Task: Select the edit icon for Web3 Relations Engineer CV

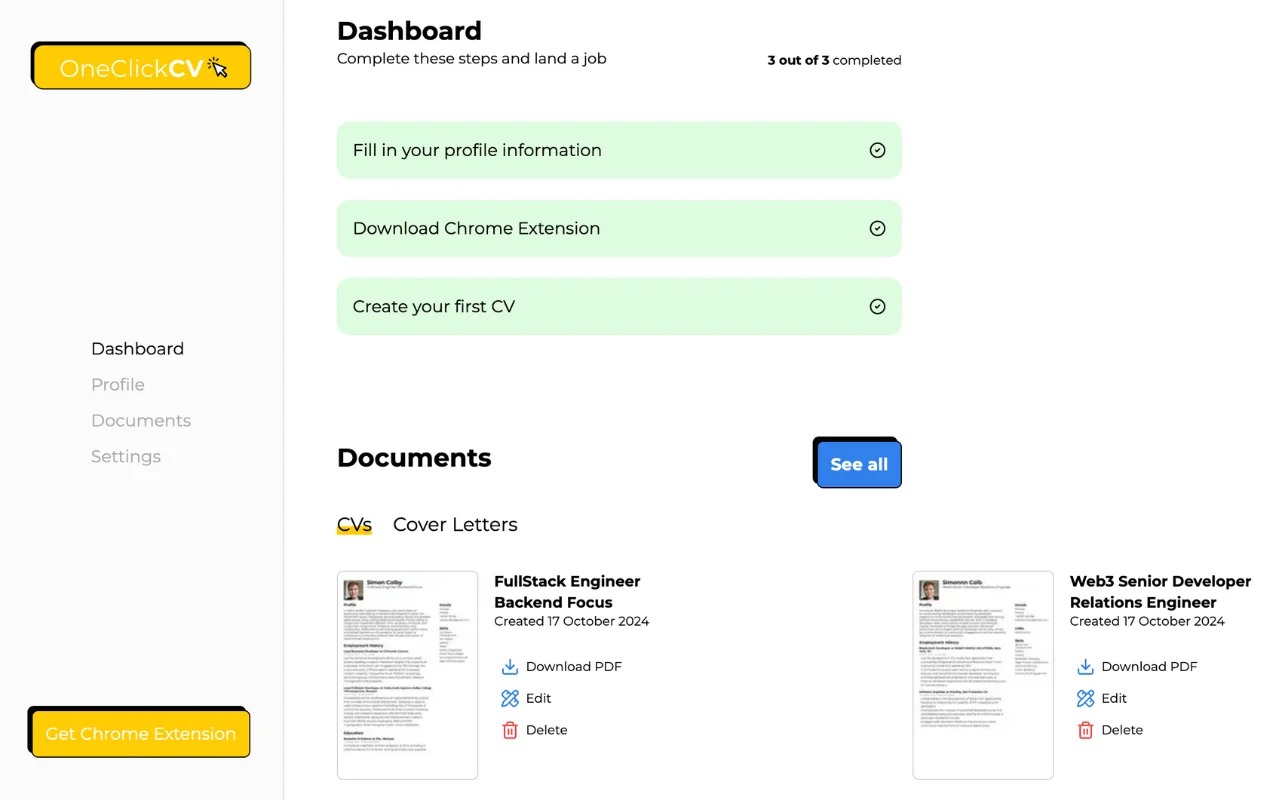Action: coord(1085,698)
